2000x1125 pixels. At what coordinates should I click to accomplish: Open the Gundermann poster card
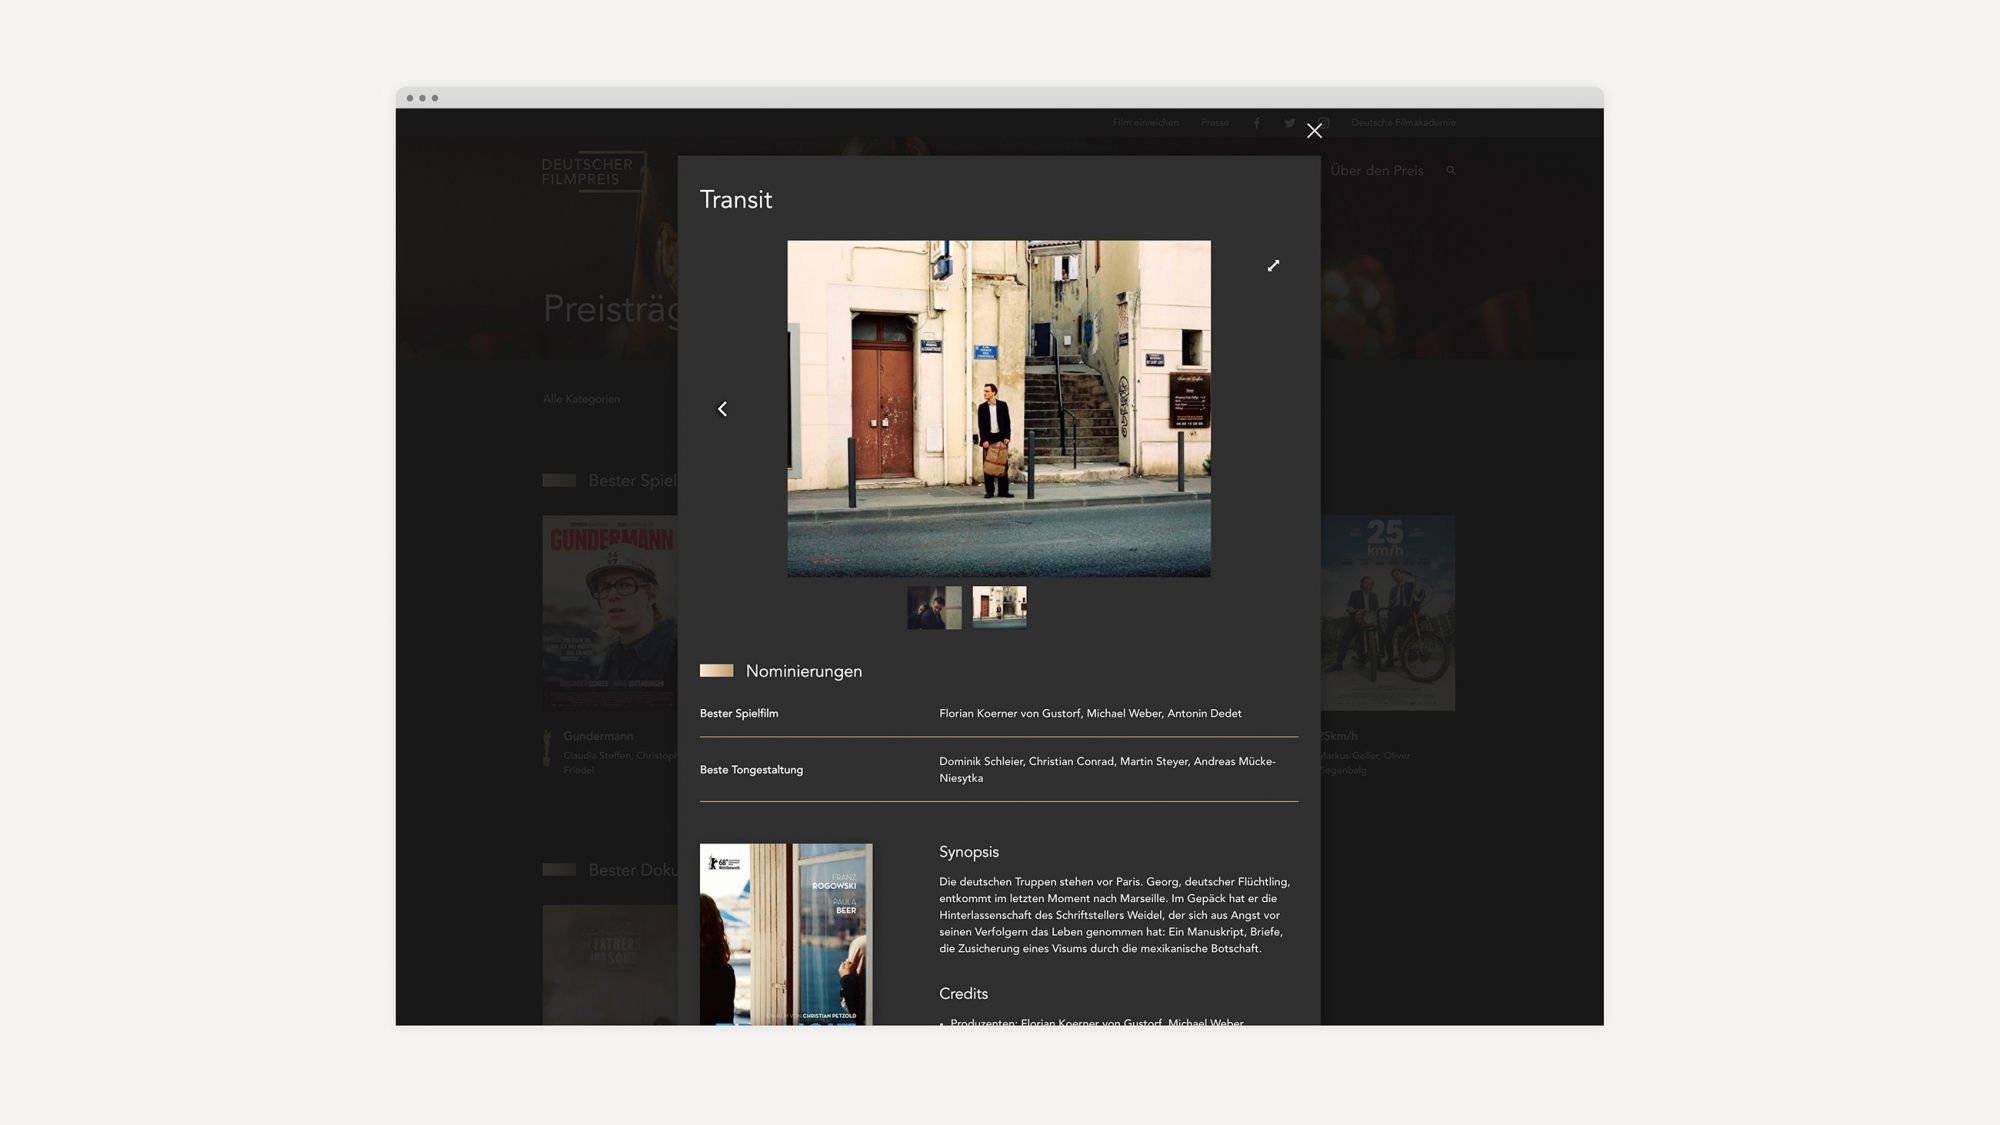(610, 613)
